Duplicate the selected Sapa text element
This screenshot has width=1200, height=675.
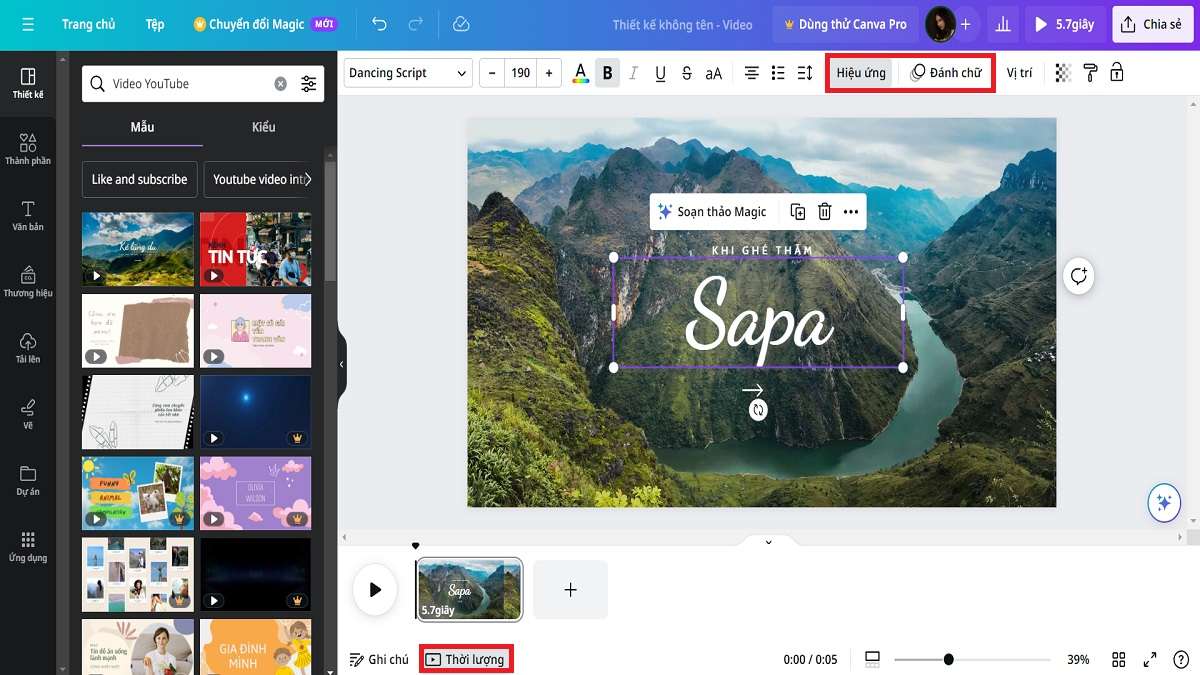point(797,211)
